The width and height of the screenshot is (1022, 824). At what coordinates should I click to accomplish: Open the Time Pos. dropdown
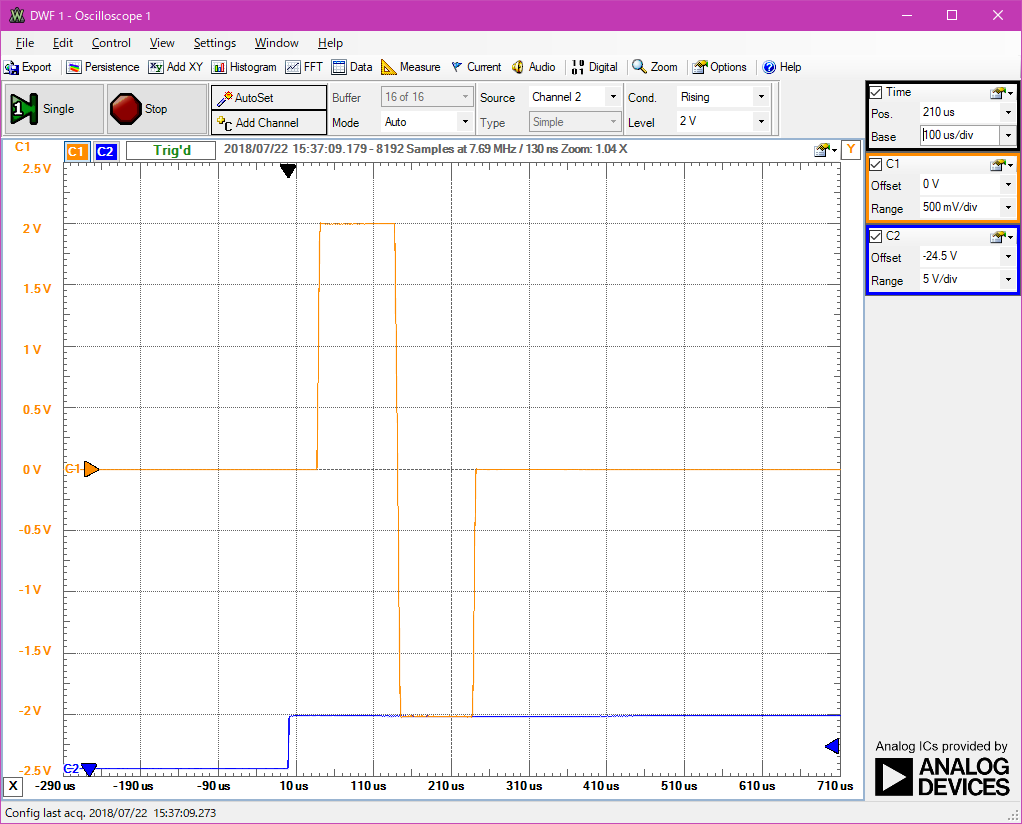coord(1008,112)
